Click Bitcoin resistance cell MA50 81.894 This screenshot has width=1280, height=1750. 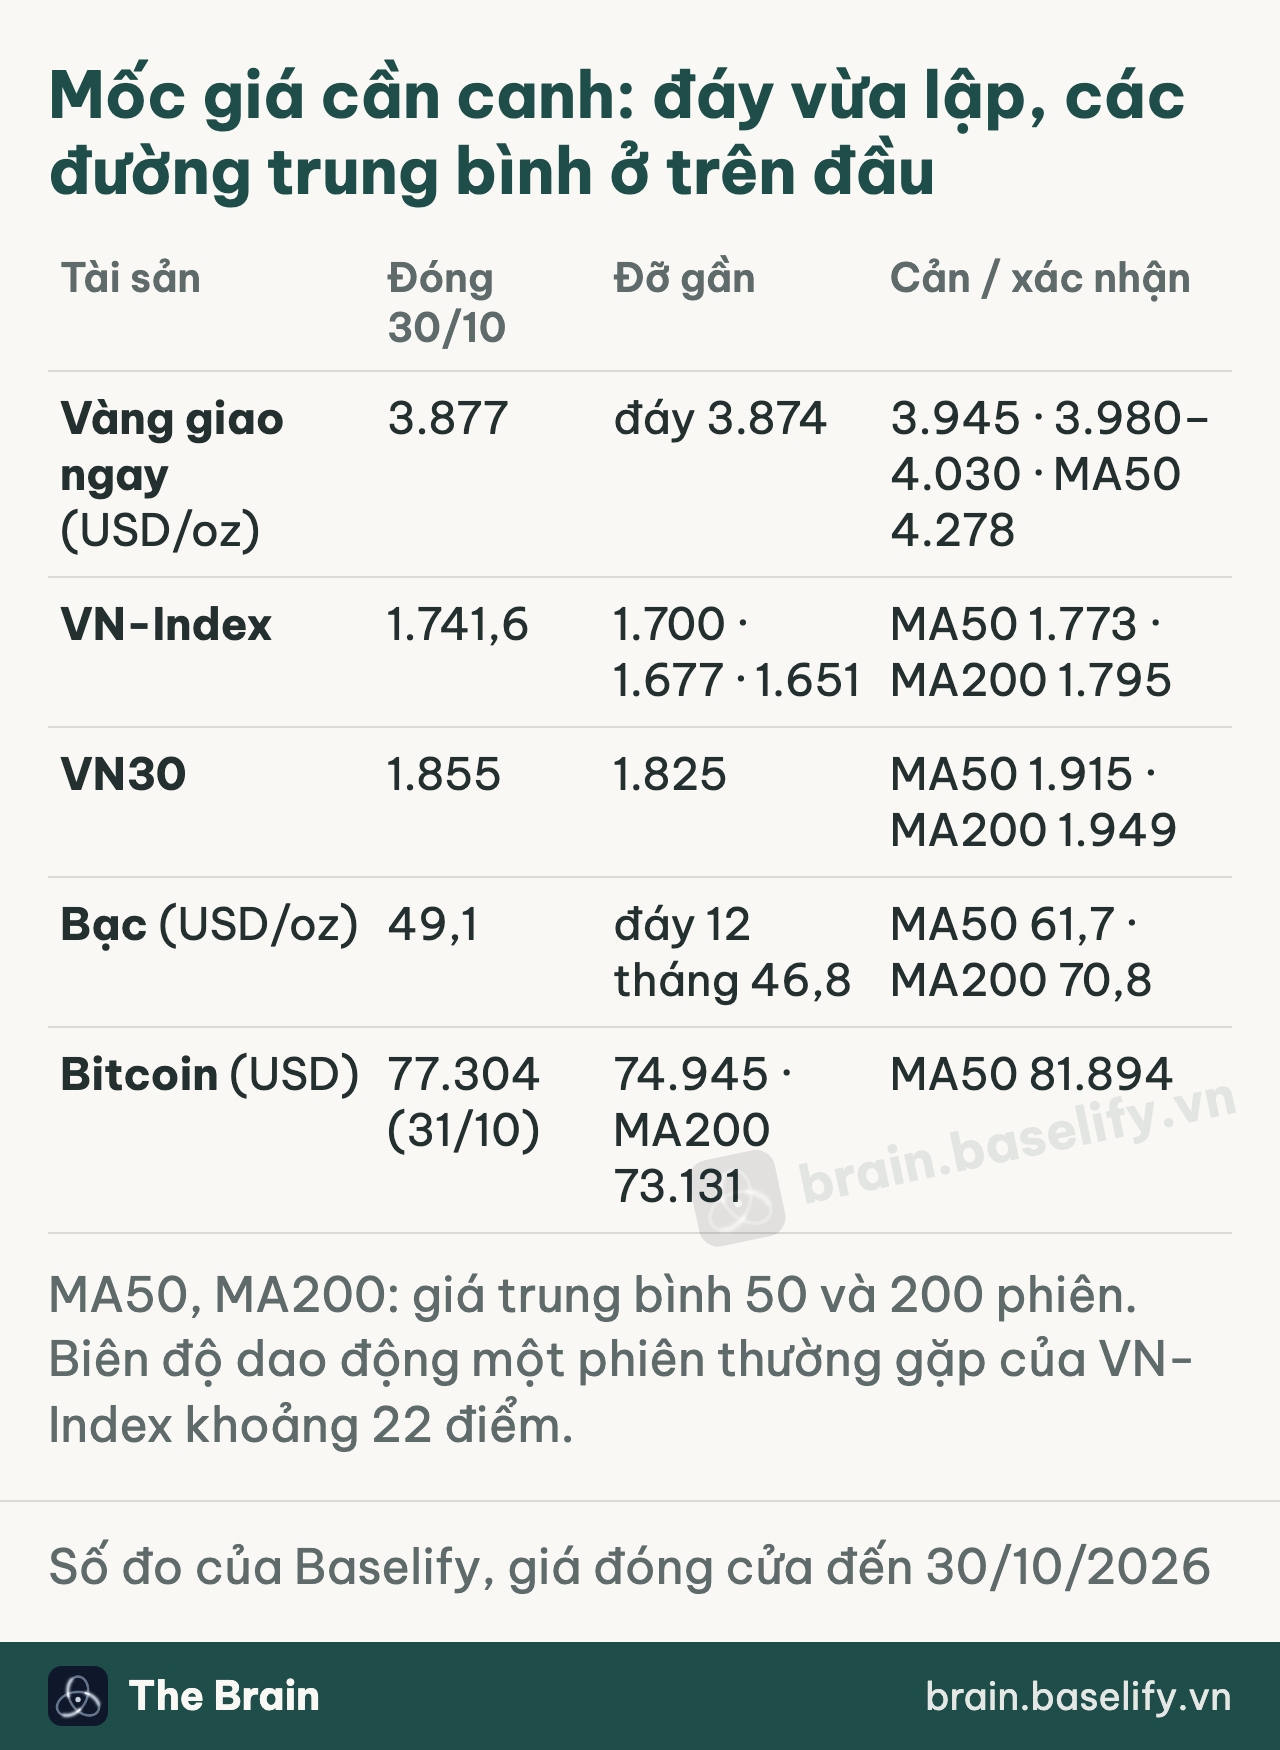pyautogui.click(x=1031, y=1074)
